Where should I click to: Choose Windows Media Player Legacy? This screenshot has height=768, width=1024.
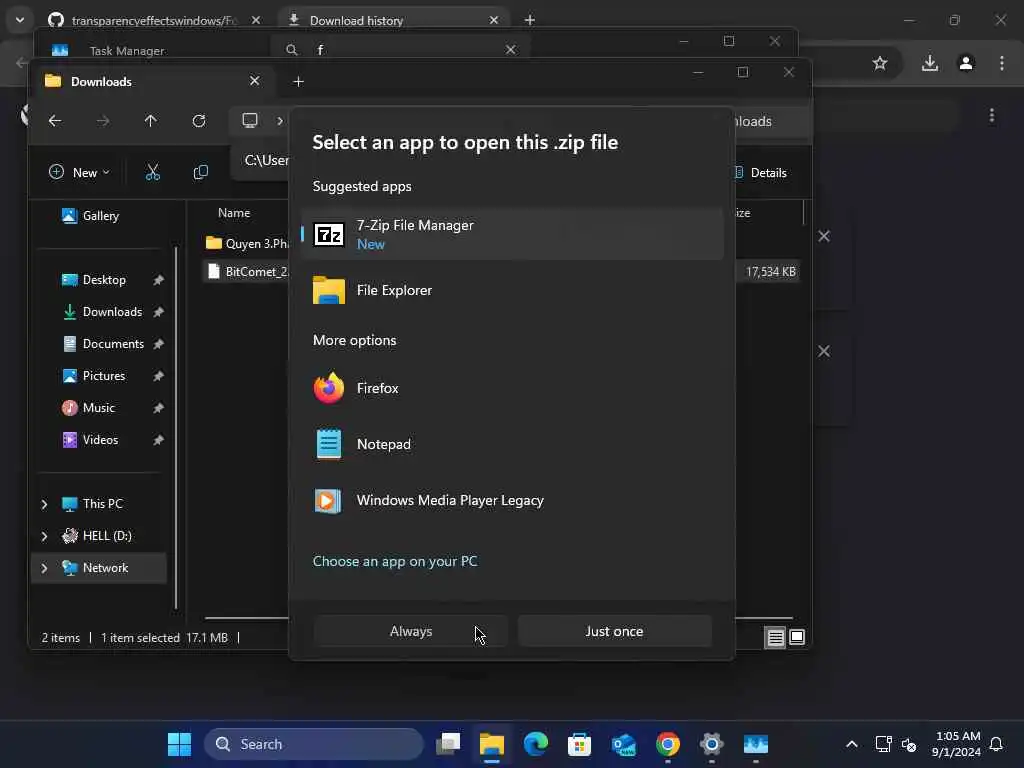click(512, 500)
